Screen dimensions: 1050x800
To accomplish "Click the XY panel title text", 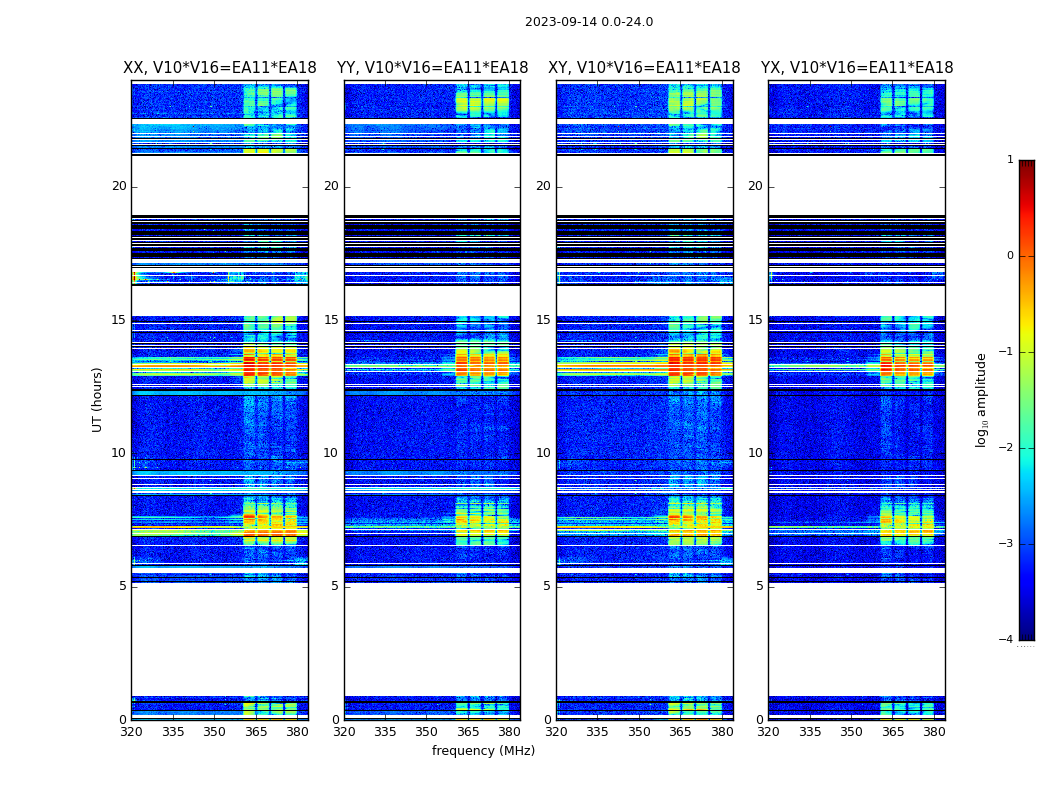I will click(x=644, y=68).
